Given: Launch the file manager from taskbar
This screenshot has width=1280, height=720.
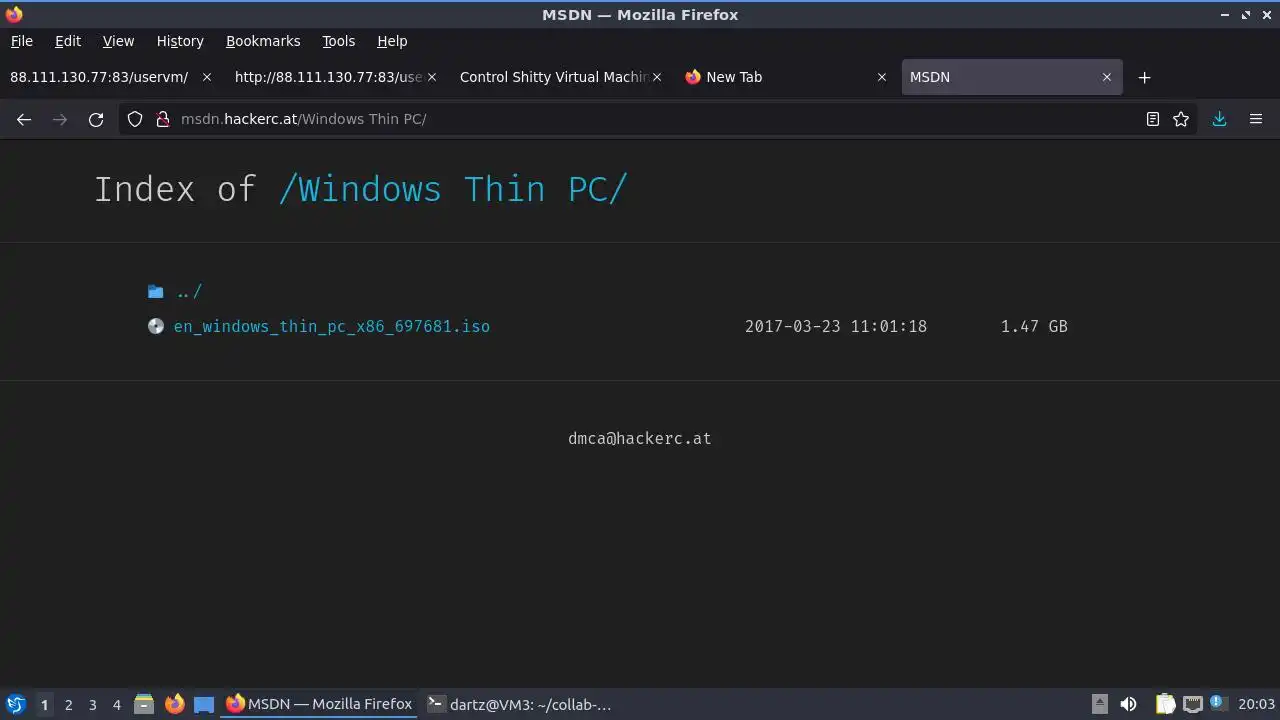Looking at the screenshot, I should coord(144,704).
